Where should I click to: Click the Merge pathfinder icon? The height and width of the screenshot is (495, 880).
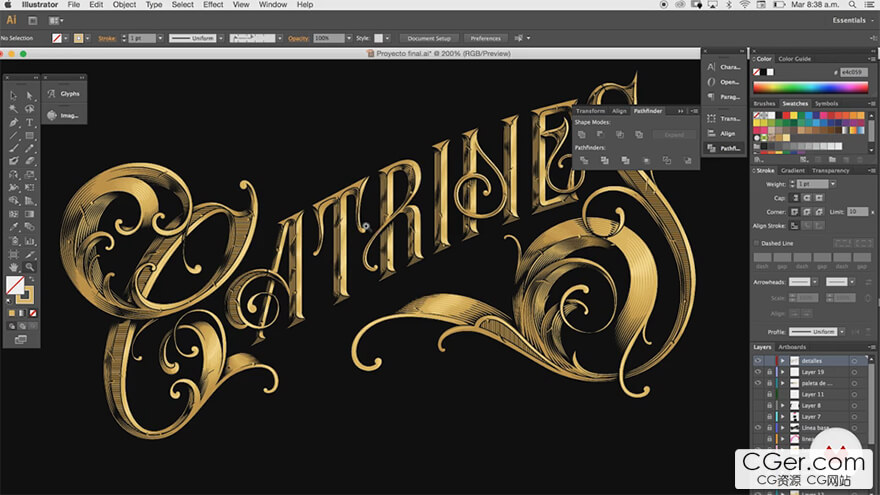[x=625, y=161]
